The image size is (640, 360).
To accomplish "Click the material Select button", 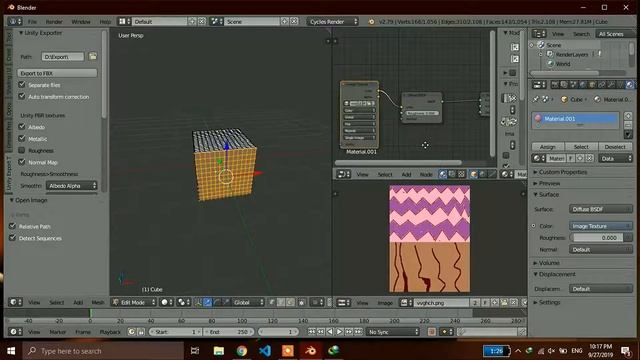I will [581, 147].
